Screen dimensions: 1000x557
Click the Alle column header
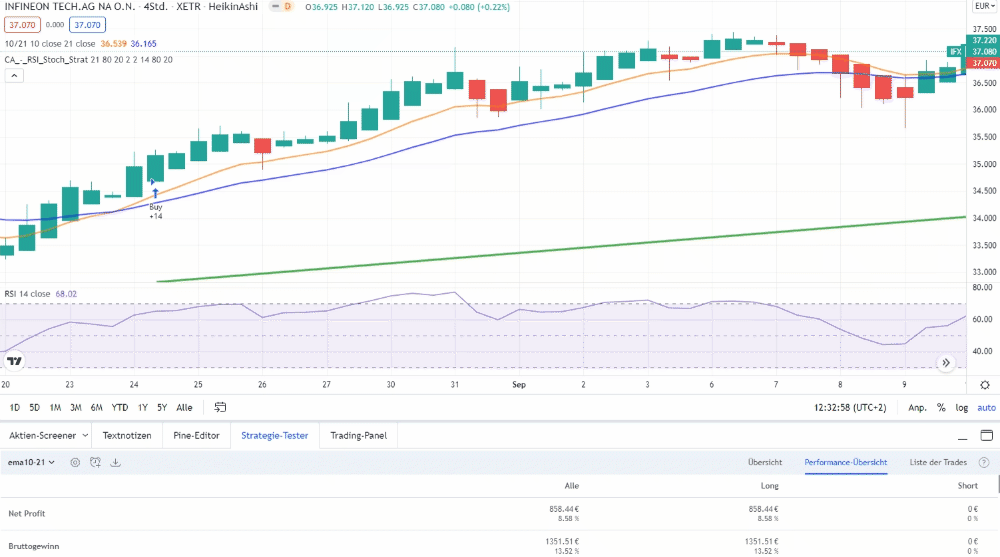pos(571,486)
